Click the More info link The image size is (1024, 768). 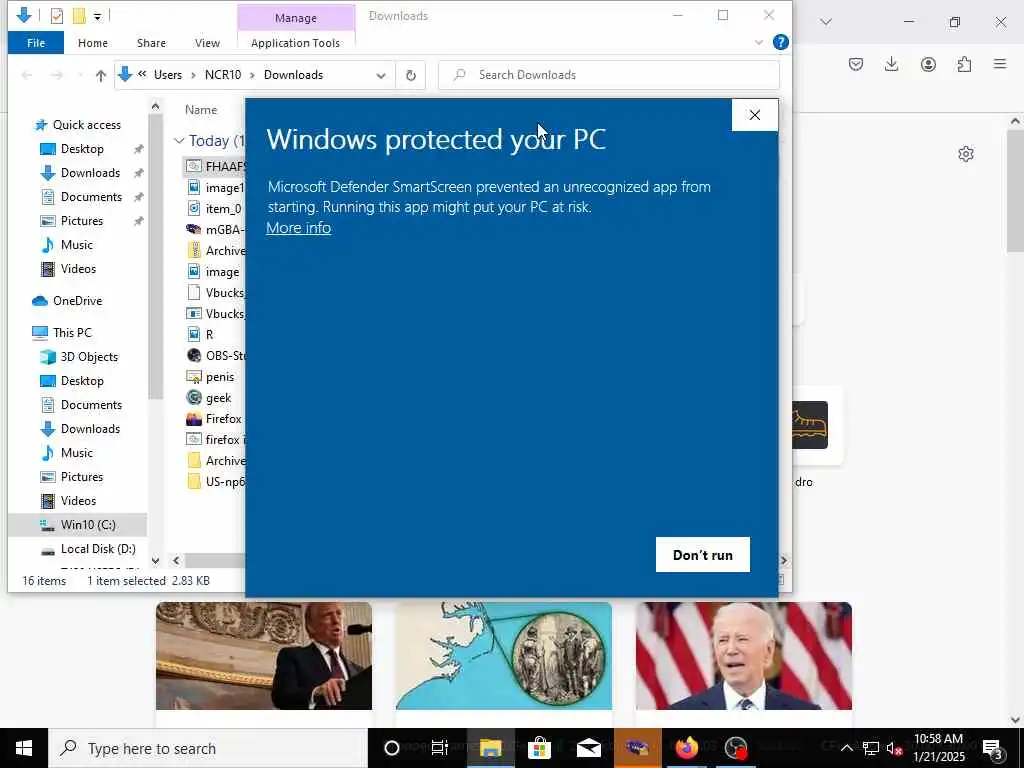(298, 228)
